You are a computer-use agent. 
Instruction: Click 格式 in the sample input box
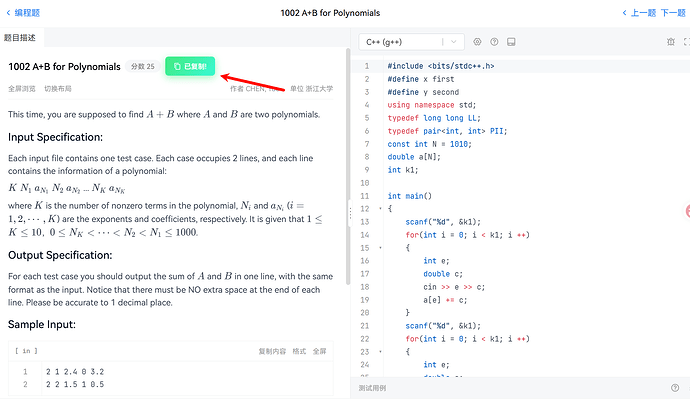[299, 351]
